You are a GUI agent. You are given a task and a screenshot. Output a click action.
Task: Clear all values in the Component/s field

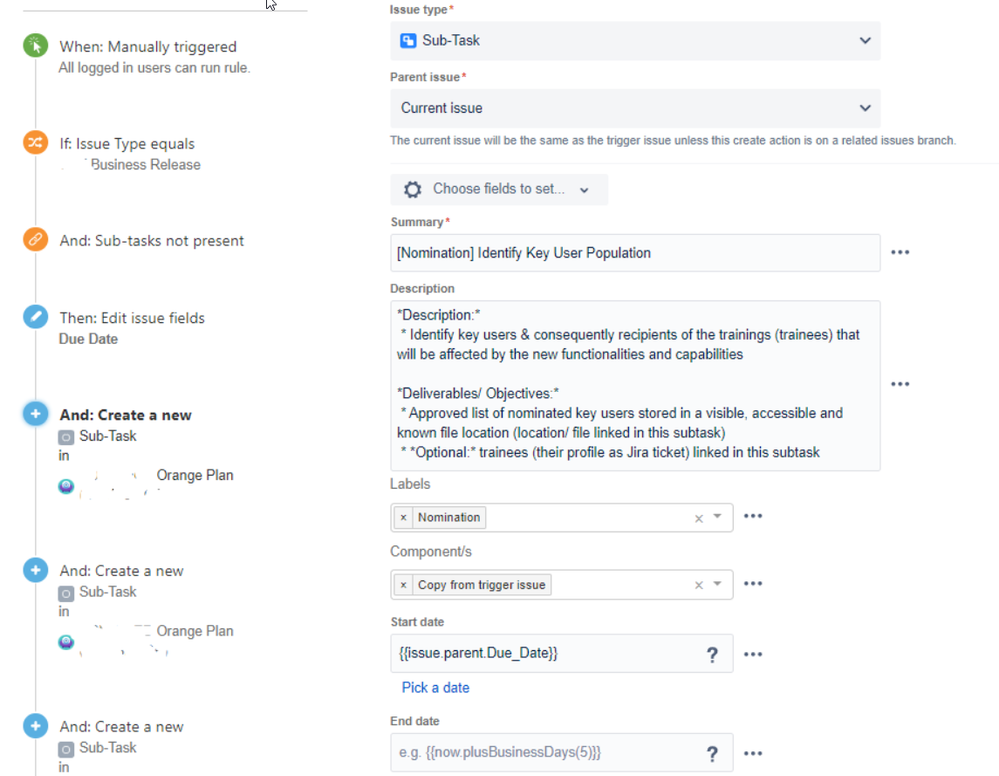point(699,586)
